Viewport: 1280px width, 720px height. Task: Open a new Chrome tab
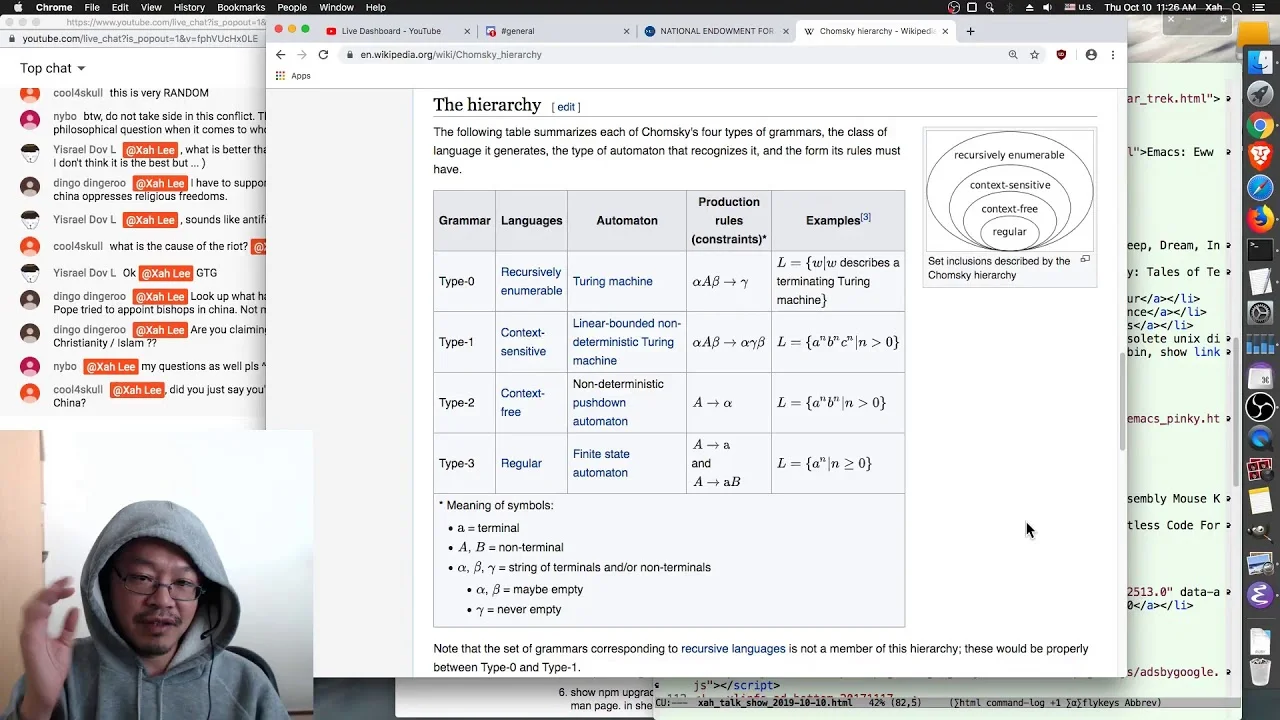click(x=970, y=31)
